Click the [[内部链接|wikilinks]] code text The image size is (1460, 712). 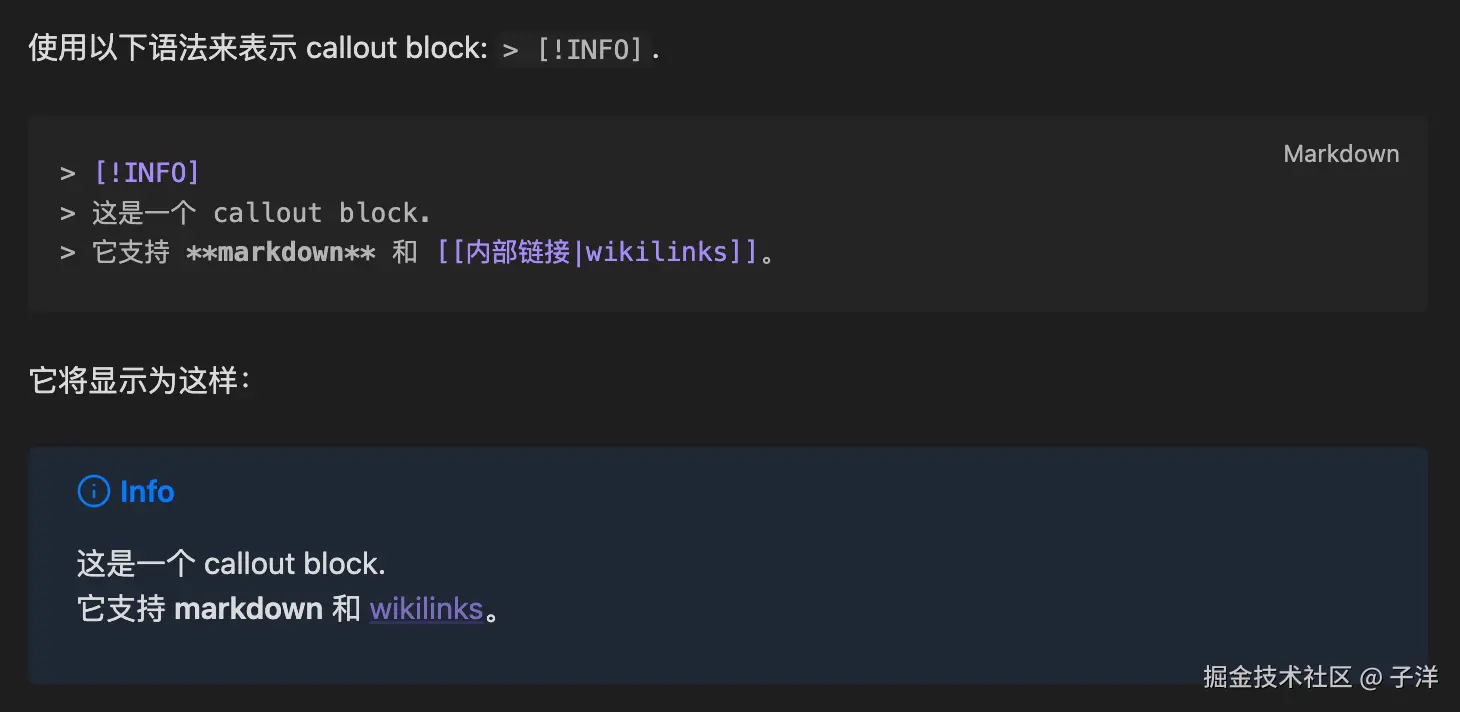pos(597,252)
